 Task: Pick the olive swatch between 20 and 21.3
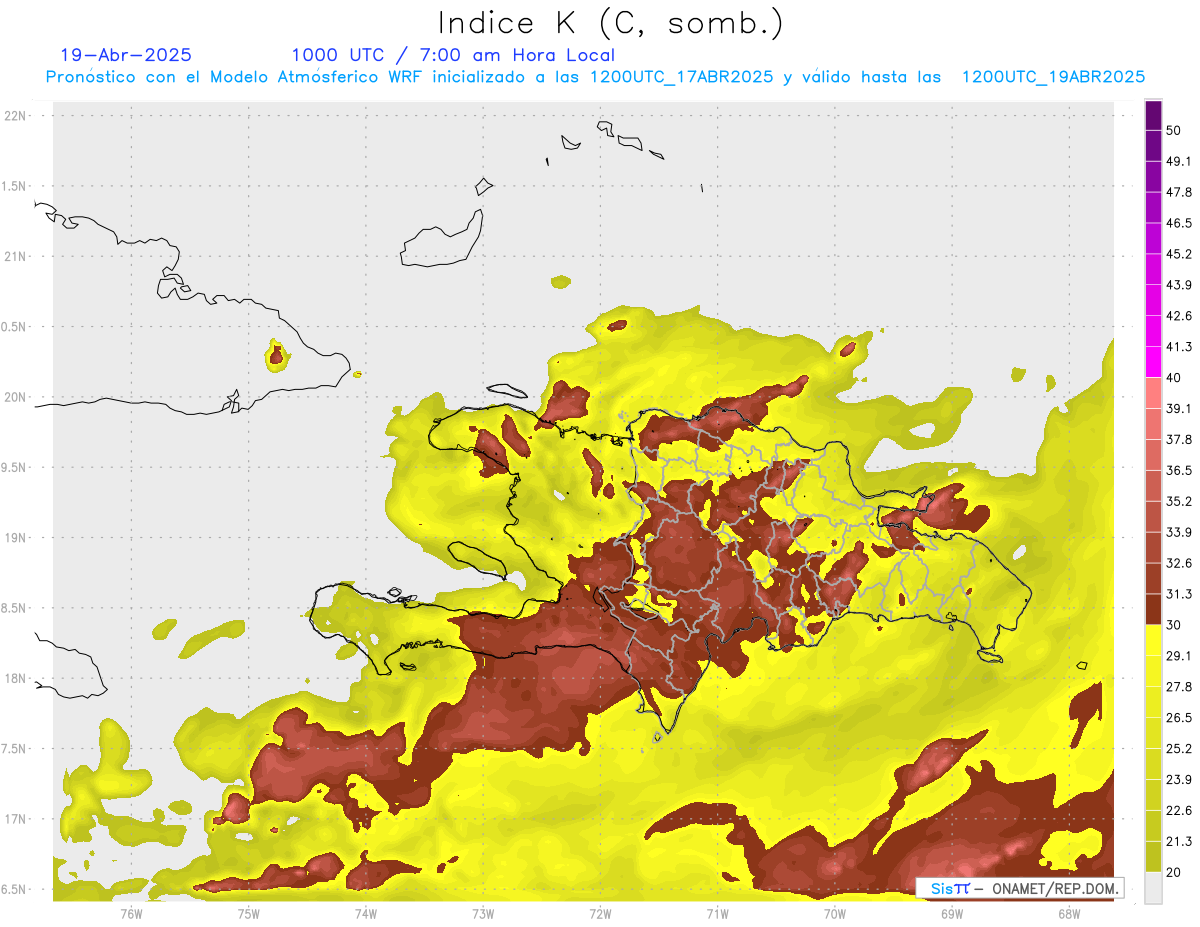[x=1153, y=857]
